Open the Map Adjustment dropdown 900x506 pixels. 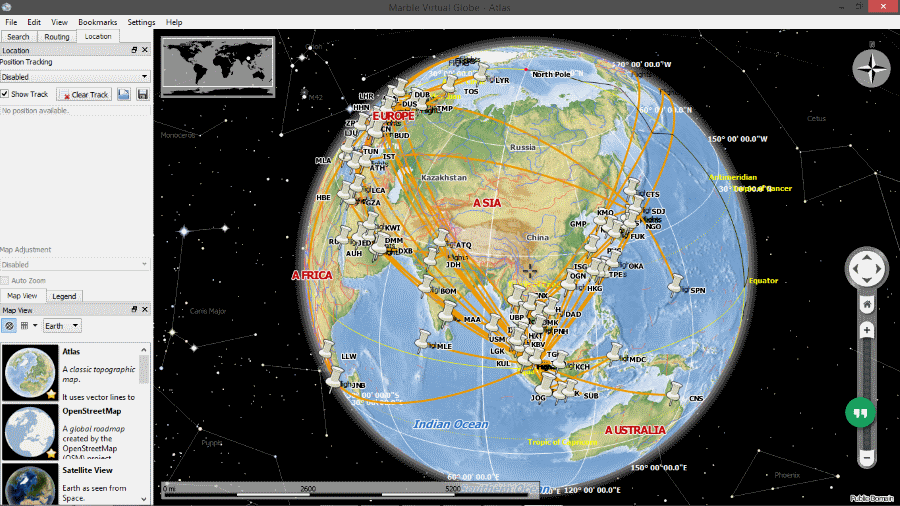75,265
